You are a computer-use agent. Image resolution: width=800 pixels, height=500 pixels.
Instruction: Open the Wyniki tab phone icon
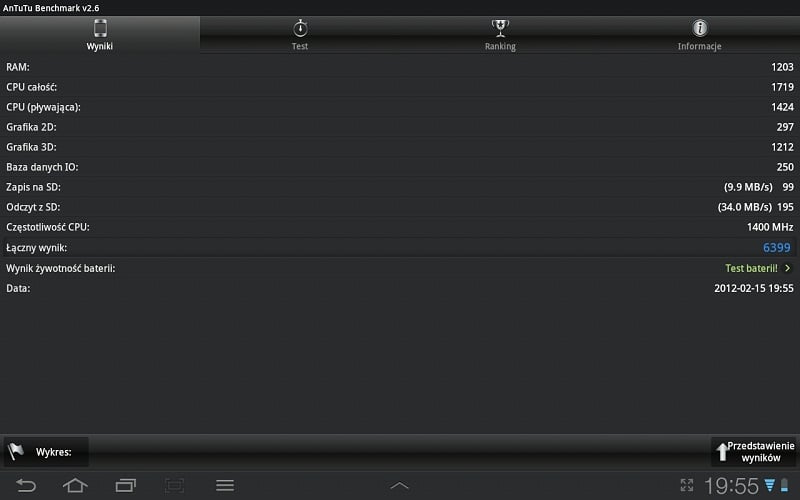point(100,28)
